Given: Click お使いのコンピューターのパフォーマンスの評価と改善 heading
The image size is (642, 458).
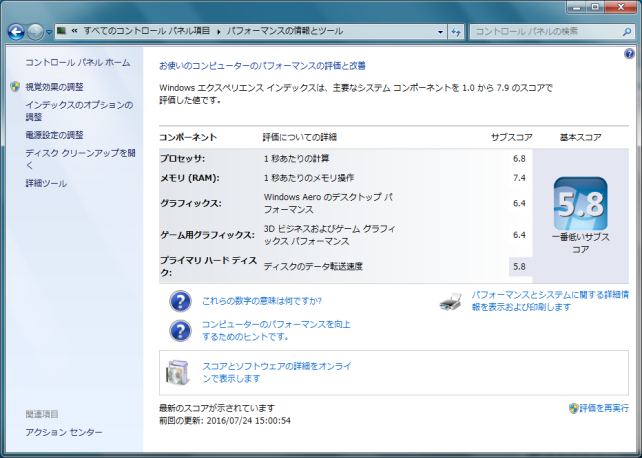Looking at the screenshot, I should click(x=262, y=66).
